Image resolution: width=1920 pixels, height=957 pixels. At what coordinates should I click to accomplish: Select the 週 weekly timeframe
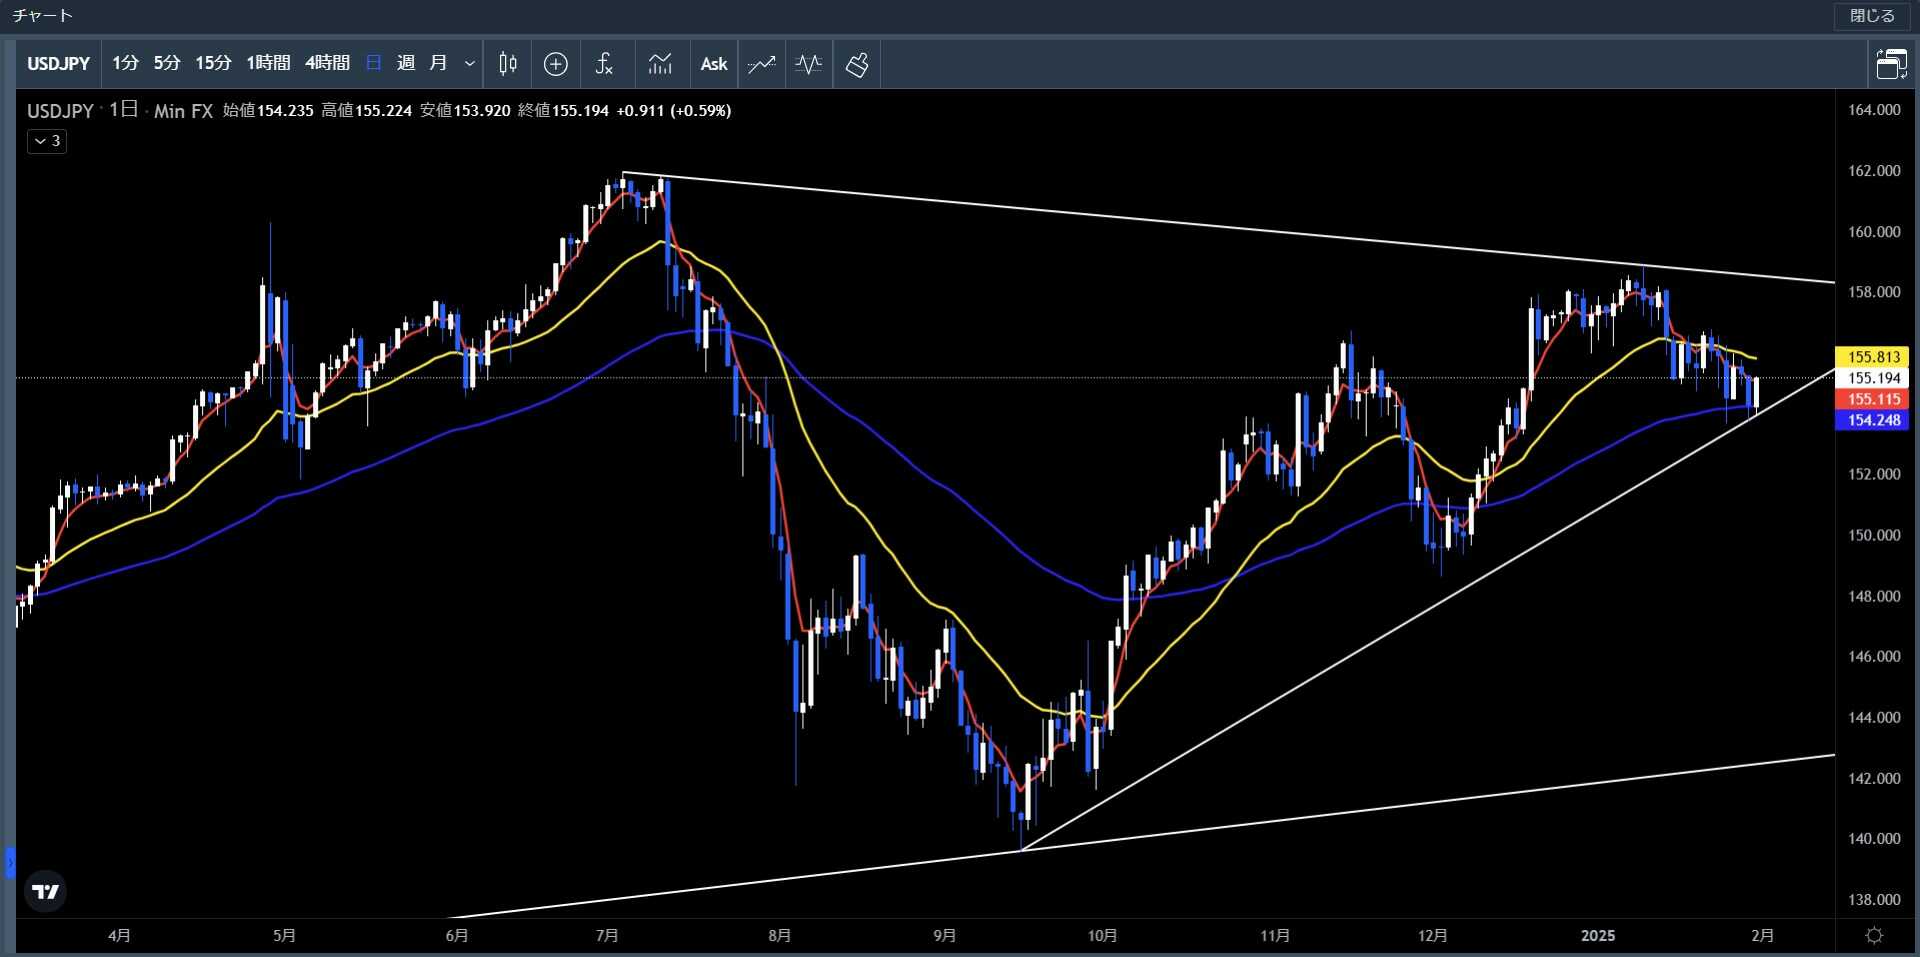[406, 63]
